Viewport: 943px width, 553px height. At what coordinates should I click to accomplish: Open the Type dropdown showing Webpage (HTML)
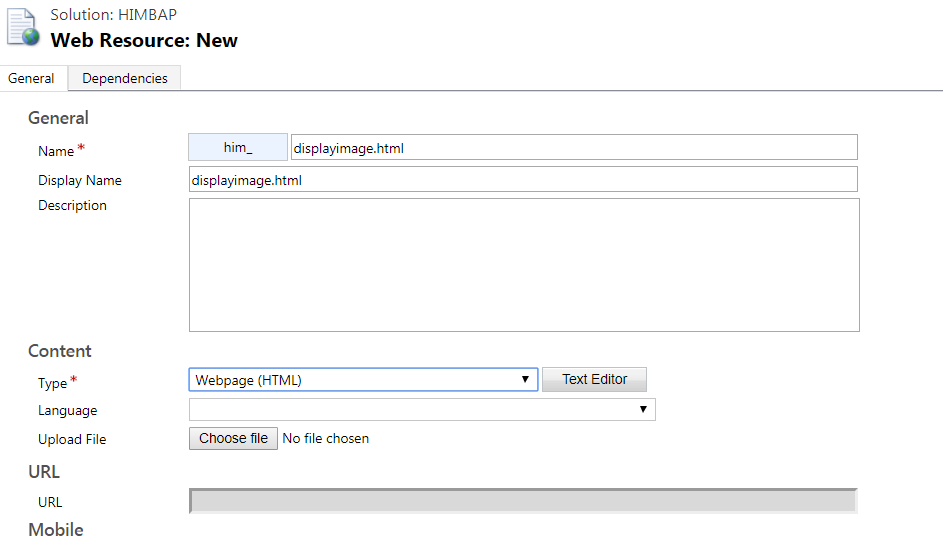point(363,380)
